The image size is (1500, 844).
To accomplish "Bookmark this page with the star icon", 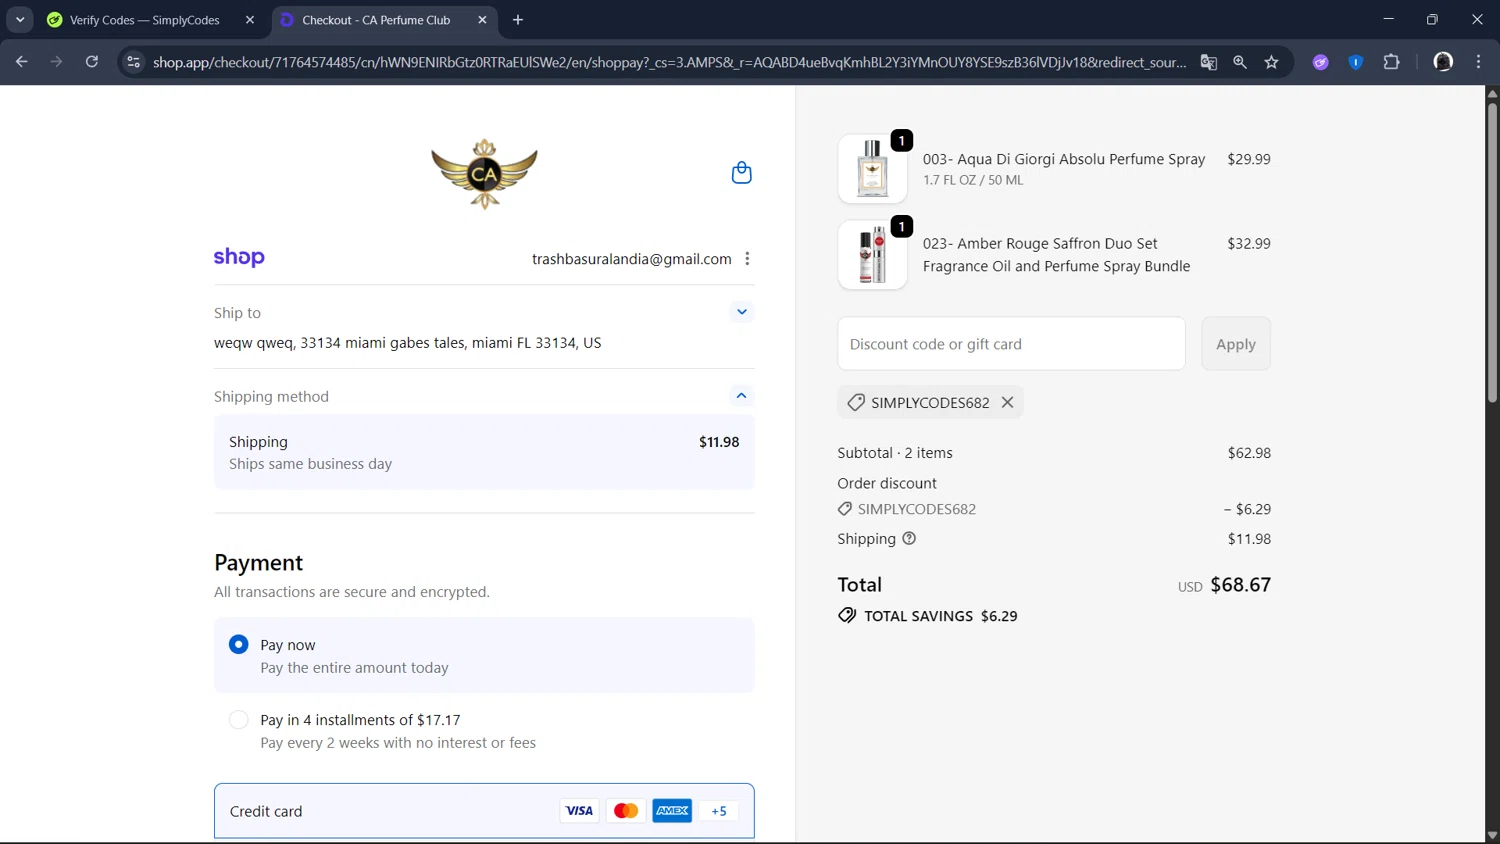I will point(1271,62).
